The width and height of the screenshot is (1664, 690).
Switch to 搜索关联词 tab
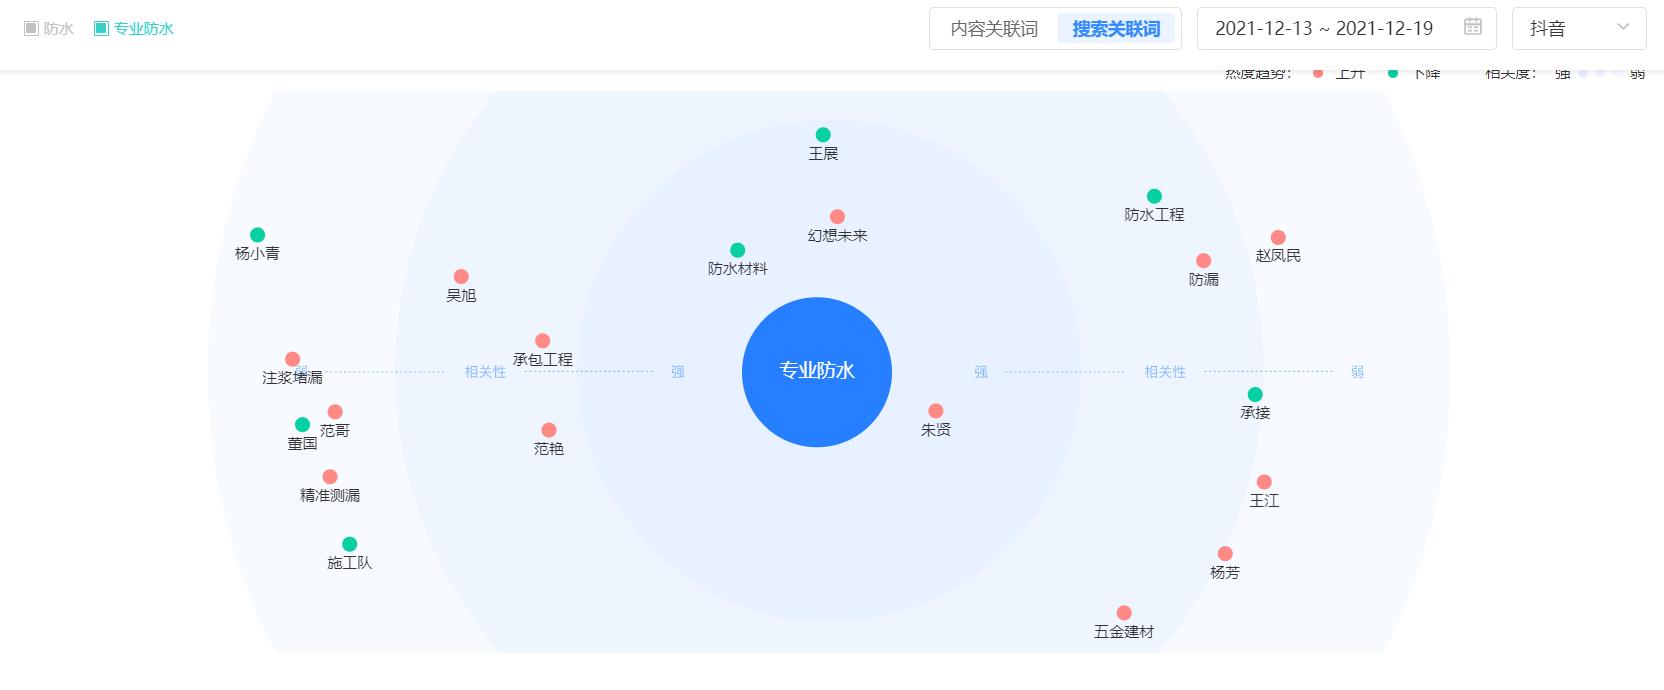tap(1116, 29)
